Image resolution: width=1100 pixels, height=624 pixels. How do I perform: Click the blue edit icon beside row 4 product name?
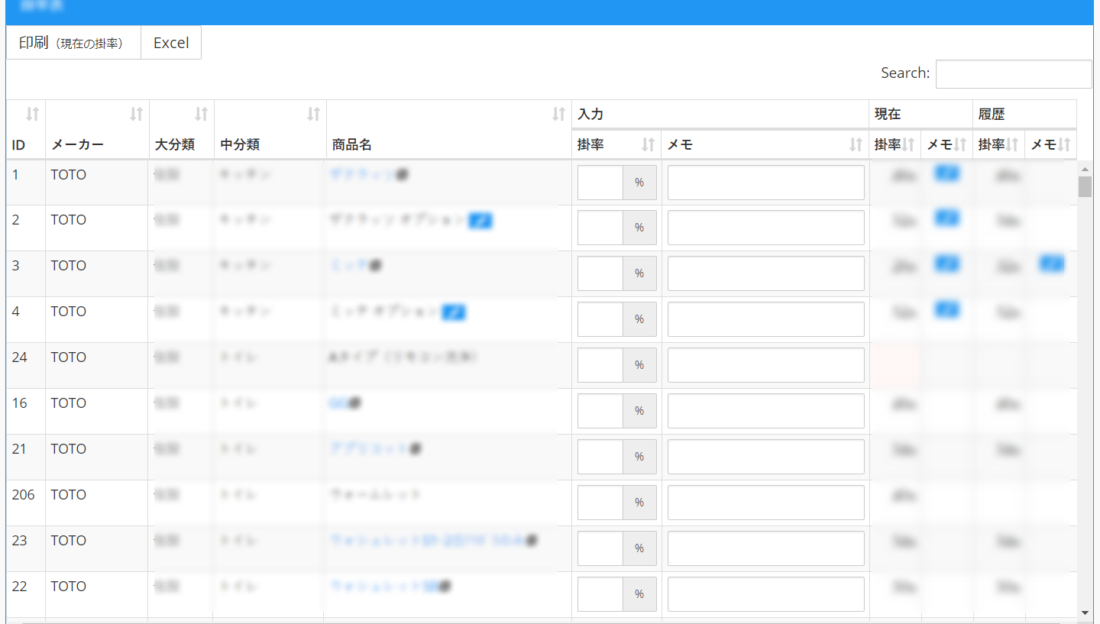pos(454,312)
